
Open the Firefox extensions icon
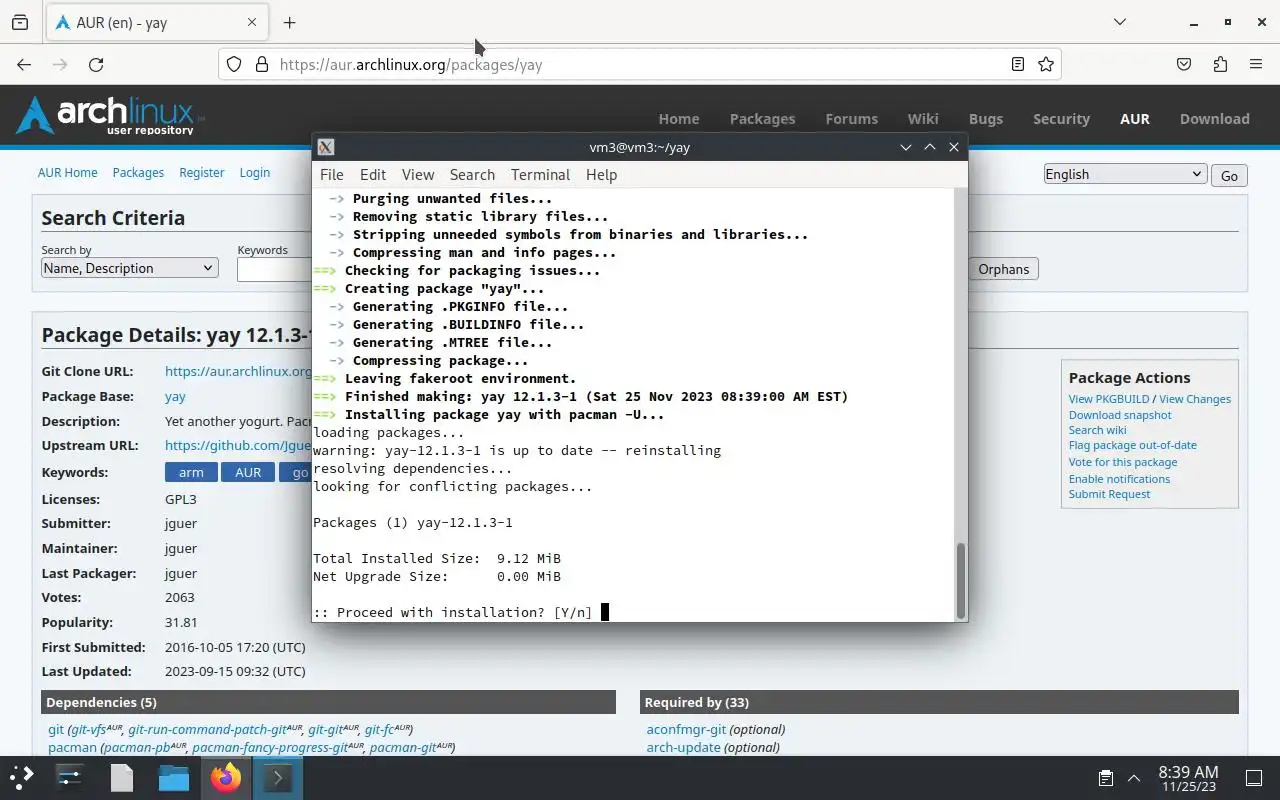coord(1220,64)
